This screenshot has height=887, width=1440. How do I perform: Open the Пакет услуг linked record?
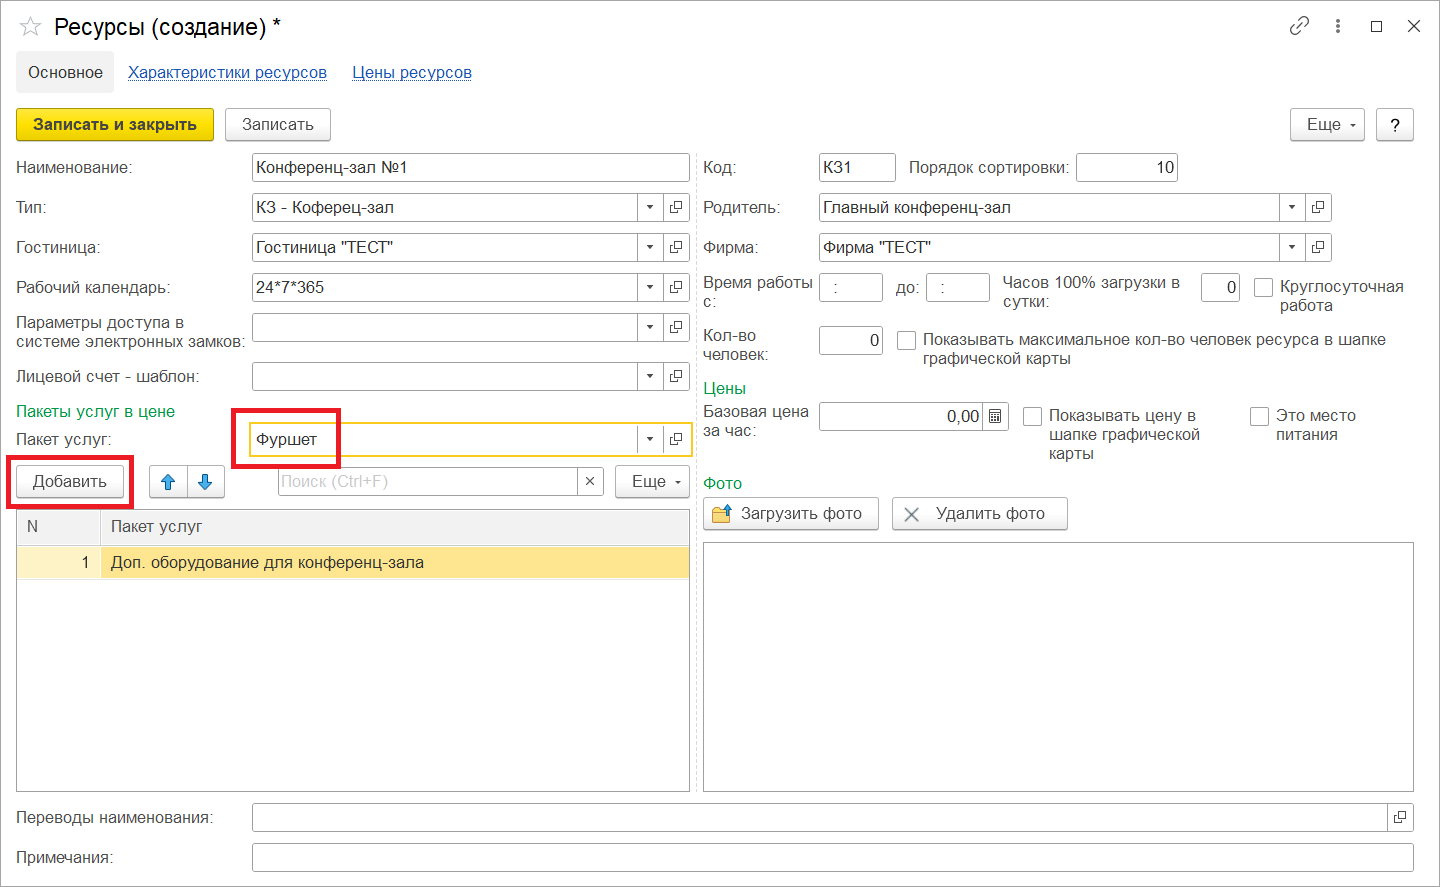tap(676, 439)
